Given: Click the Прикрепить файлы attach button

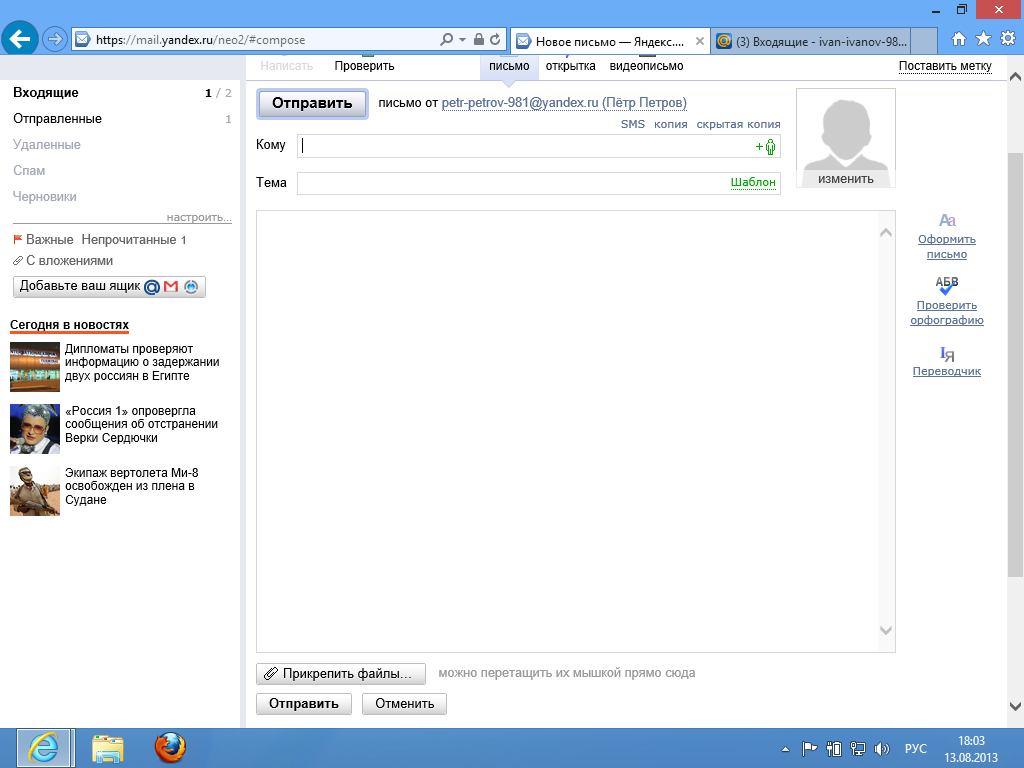Looking at the screenshot, I should coord(341,674).
